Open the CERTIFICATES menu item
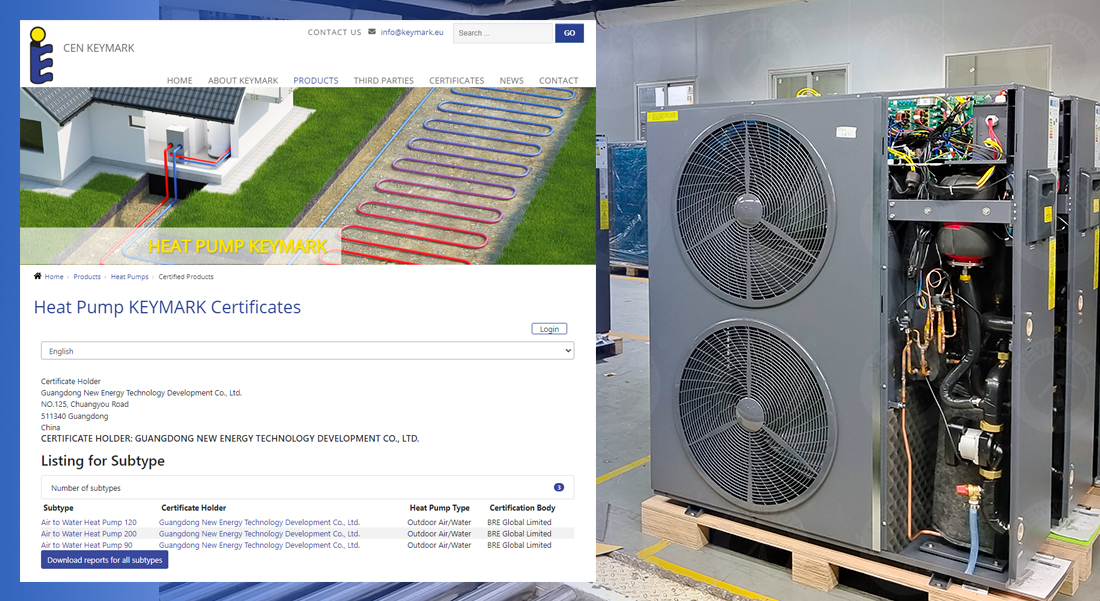The image size is (1100, 601). tap(457, 81)
